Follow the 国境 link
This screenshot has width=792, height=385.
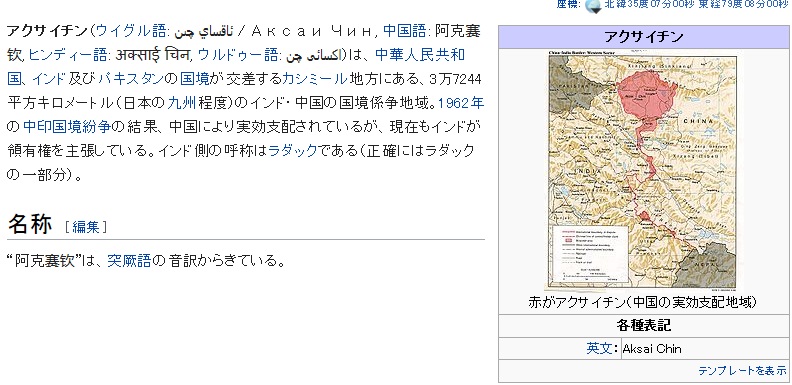pyautogui.click(x=194, y=78)
